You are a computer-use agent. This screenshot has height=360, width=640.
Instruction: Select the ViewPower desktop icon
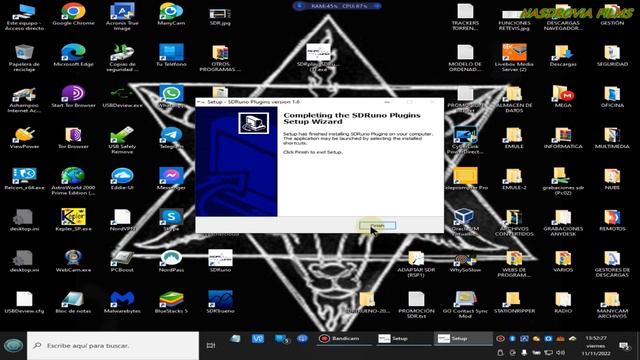coord(24,138)
